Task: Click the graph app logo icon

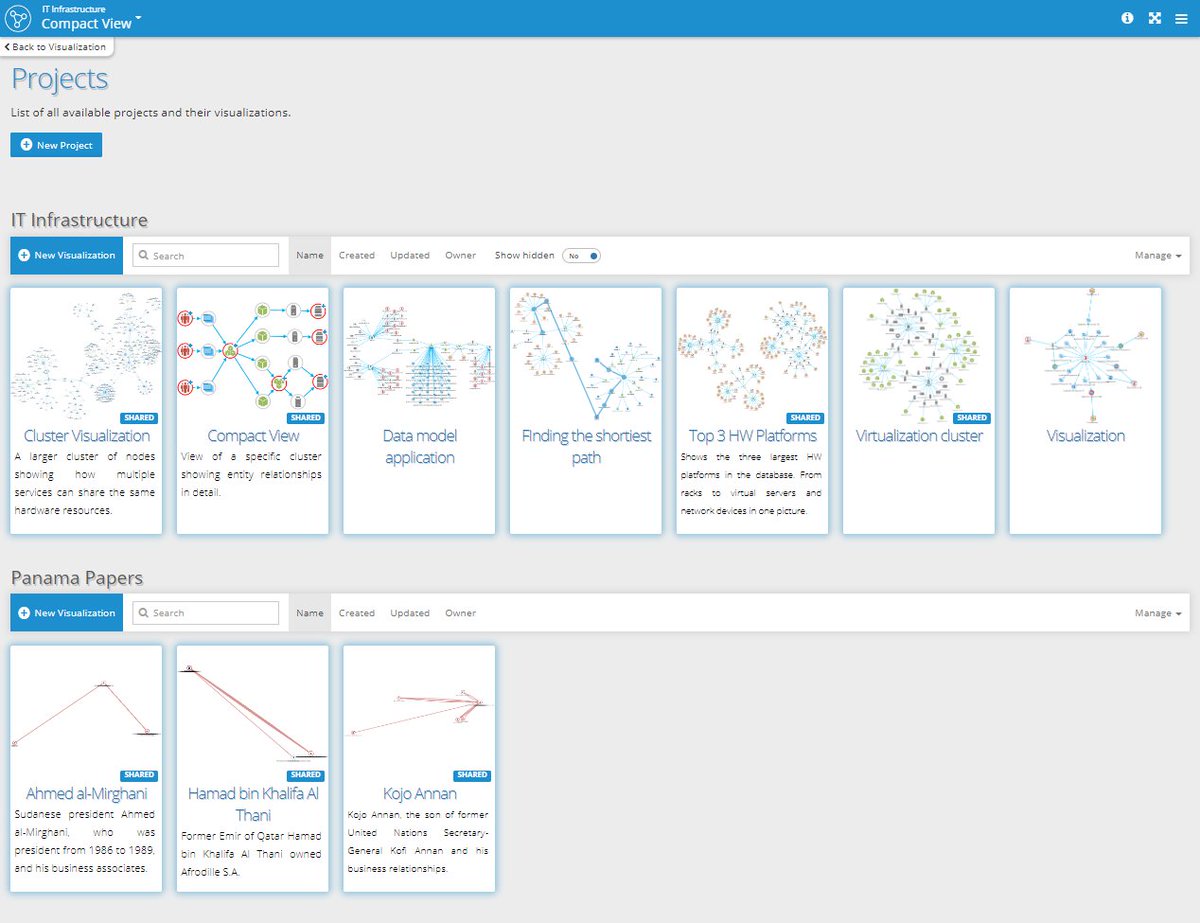Action: pos(18,18)
